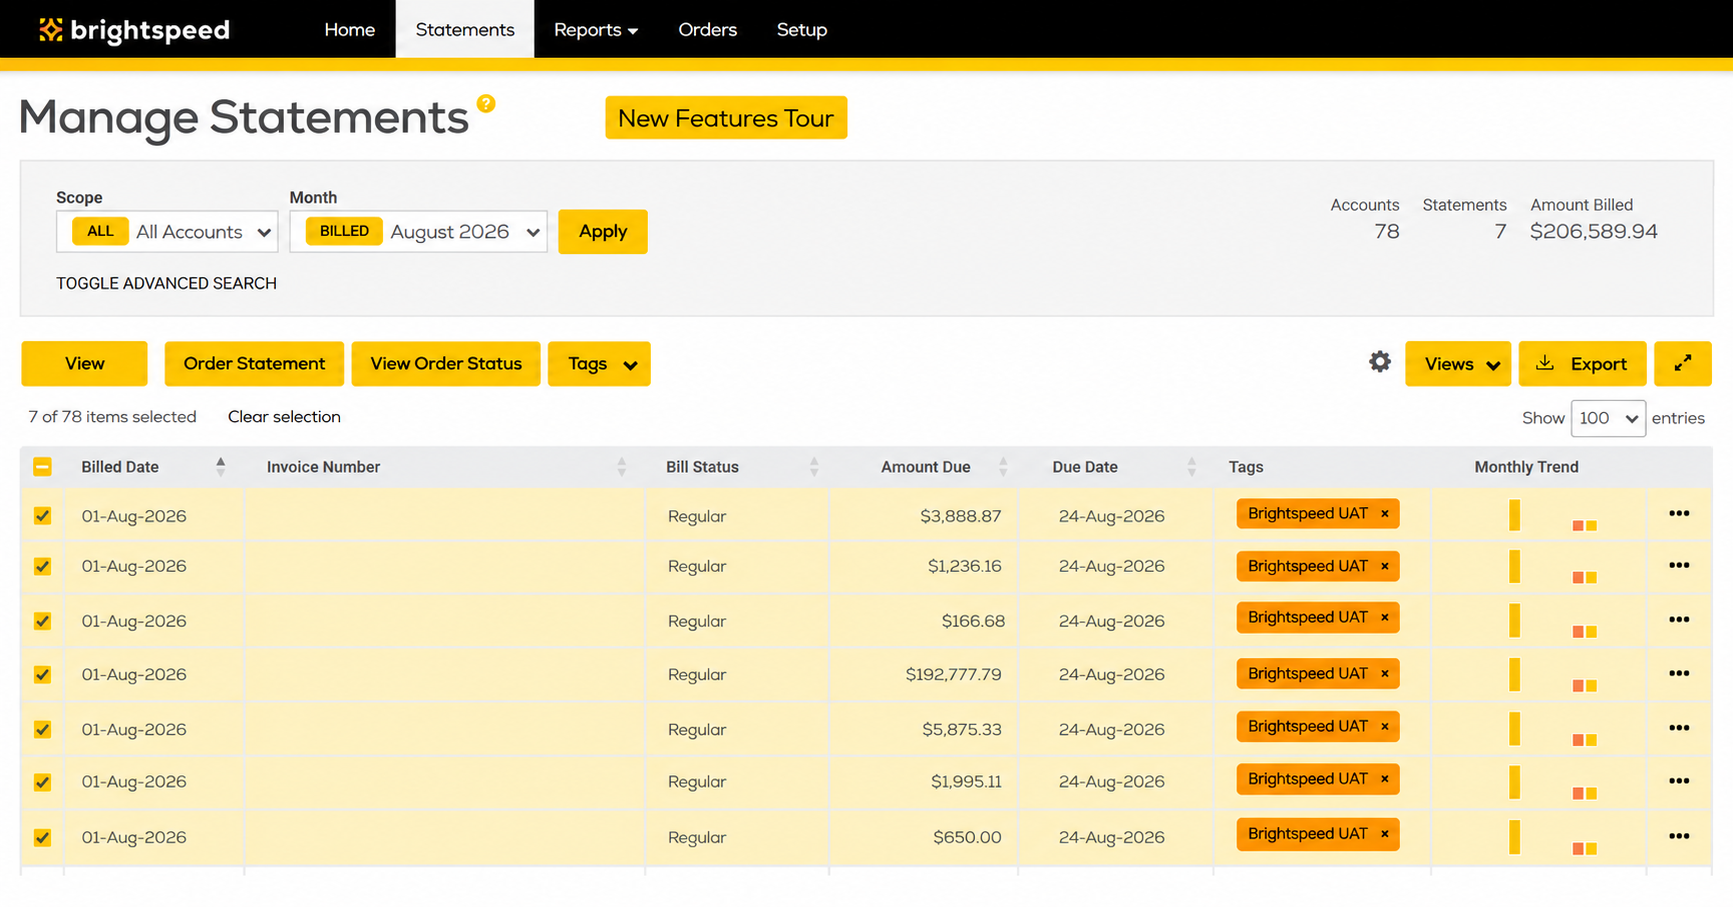Screen dimensions: 1733x907
Task: Remove Brightspeed UAT tag from $1,995.11 row
Action: pos(1385,779)
